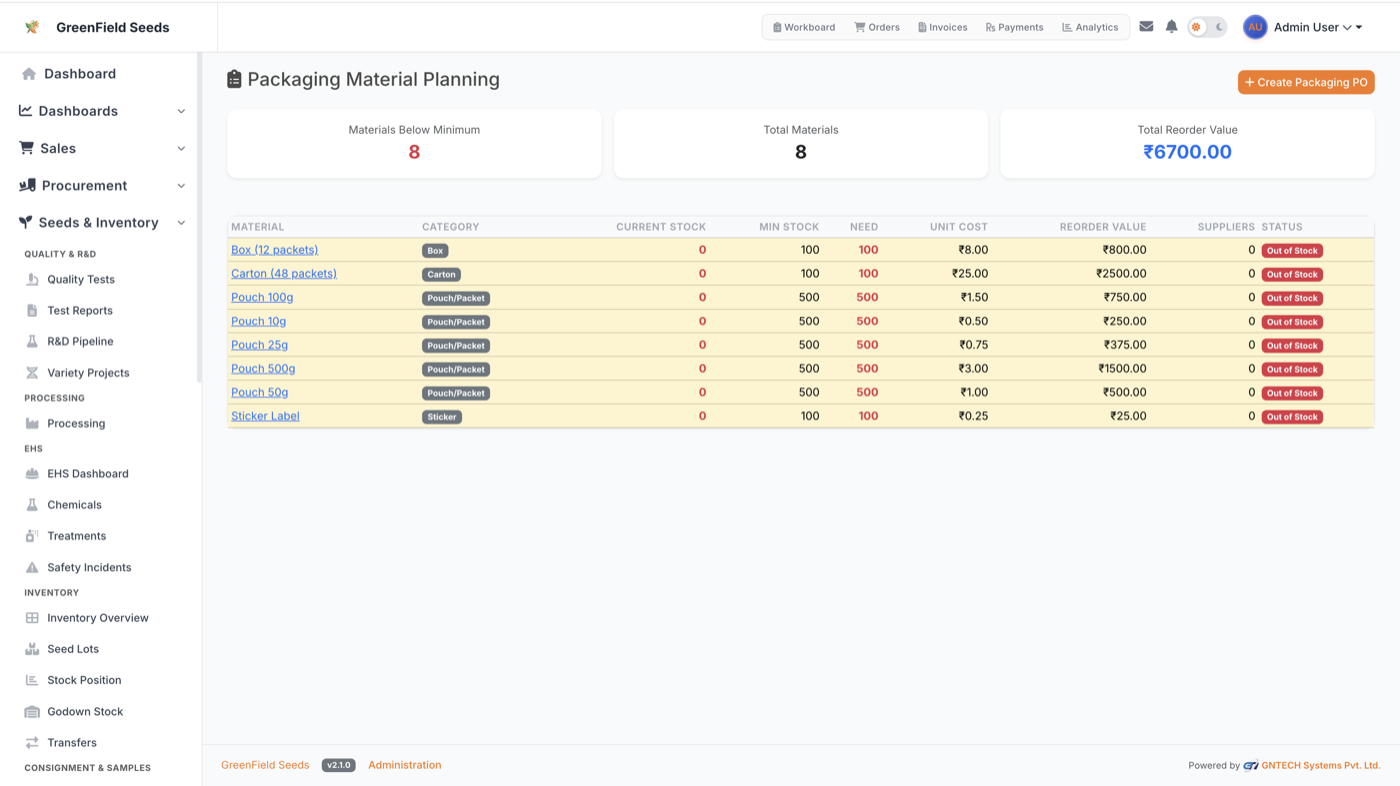Open the Sticker Label link

[x=265, y=416]
